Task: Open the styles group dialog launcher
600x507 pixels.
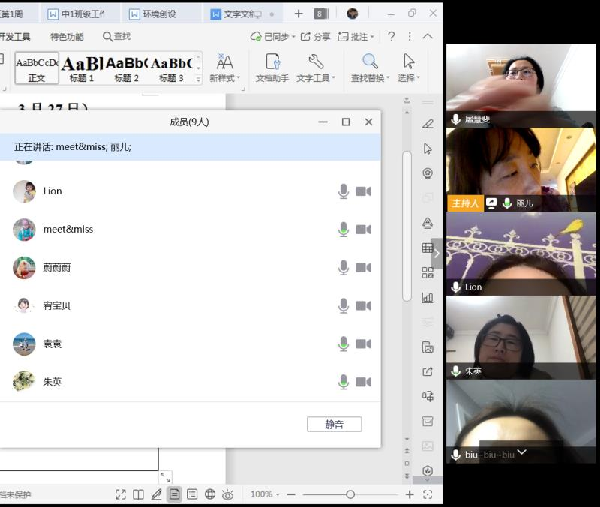Action: pos(243,89)
